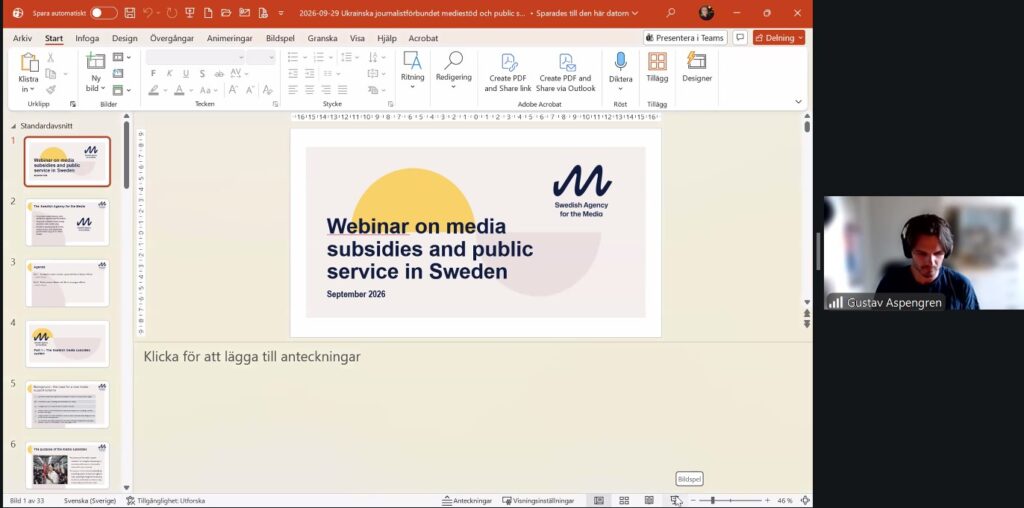Collapse the ribbon with the chevron
Image resolution: width=1024 pixels, height=508 pixels.
[798, 102]
